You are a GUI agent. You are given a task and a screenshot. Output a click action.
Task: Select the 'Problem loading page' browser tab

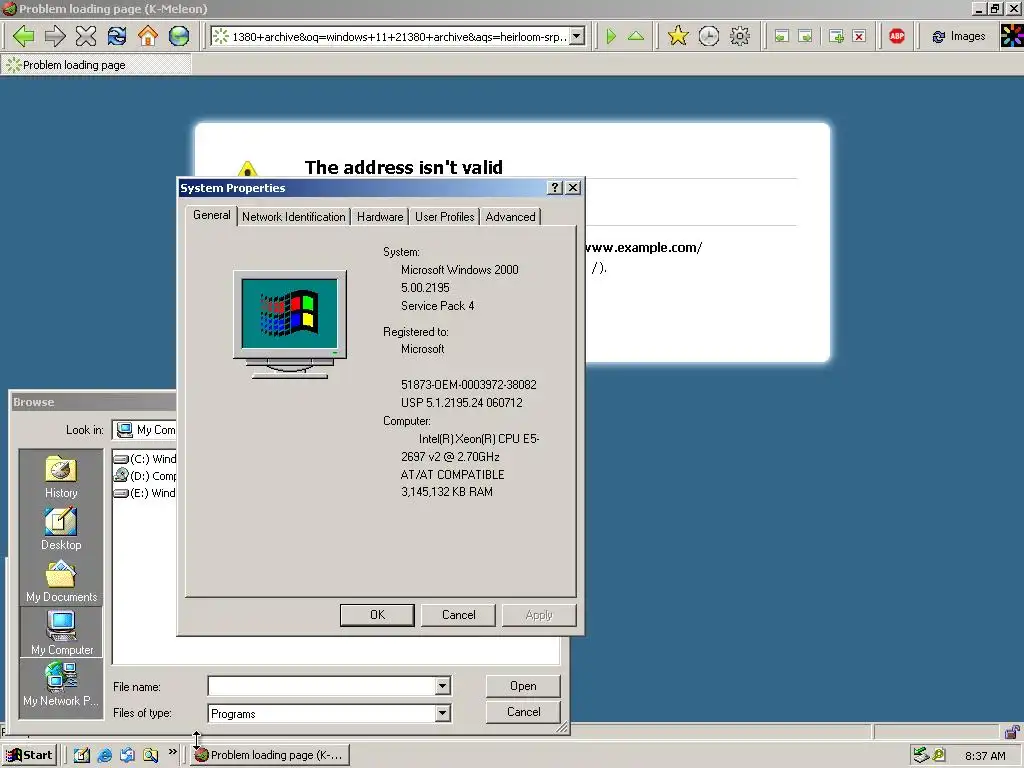[96, 65]
